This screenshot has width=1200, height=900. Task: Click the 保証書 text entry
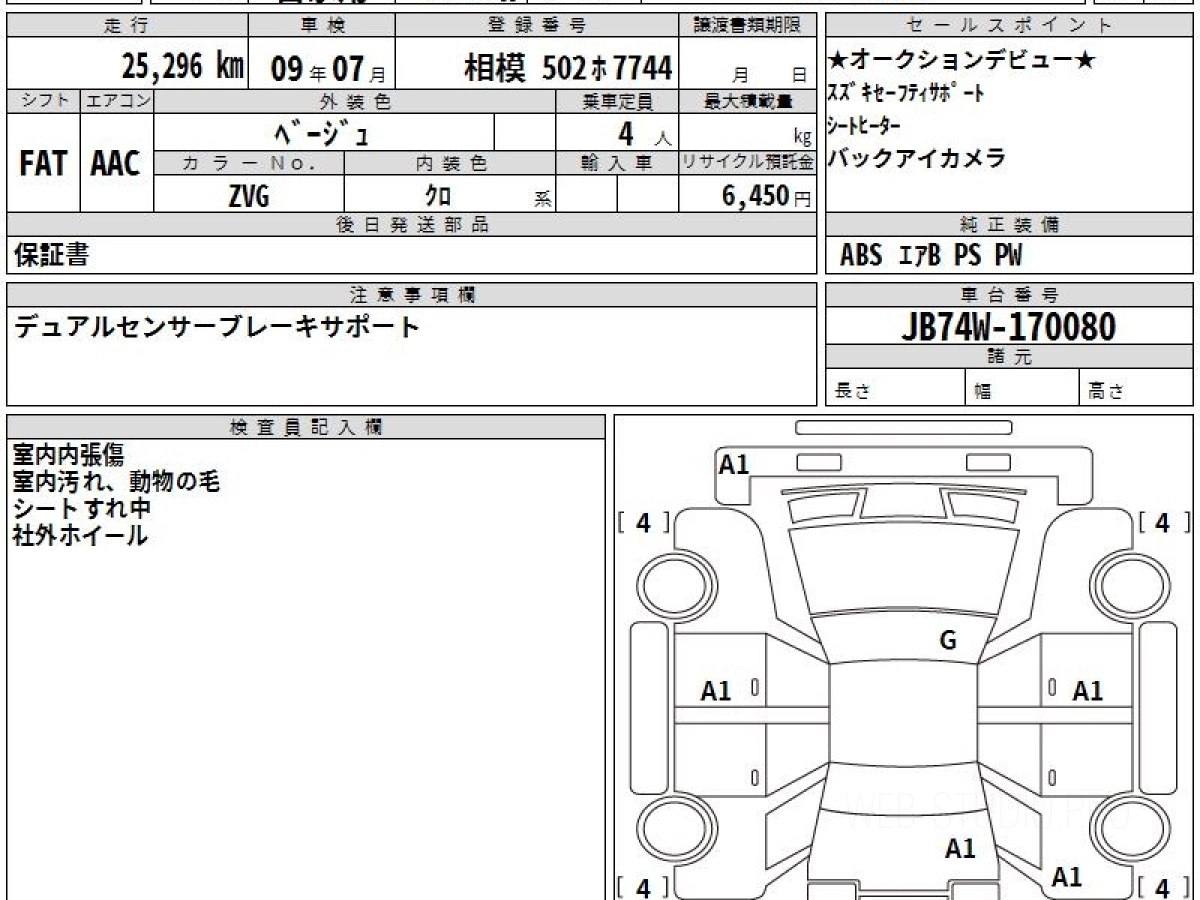[x=51, y=256]
